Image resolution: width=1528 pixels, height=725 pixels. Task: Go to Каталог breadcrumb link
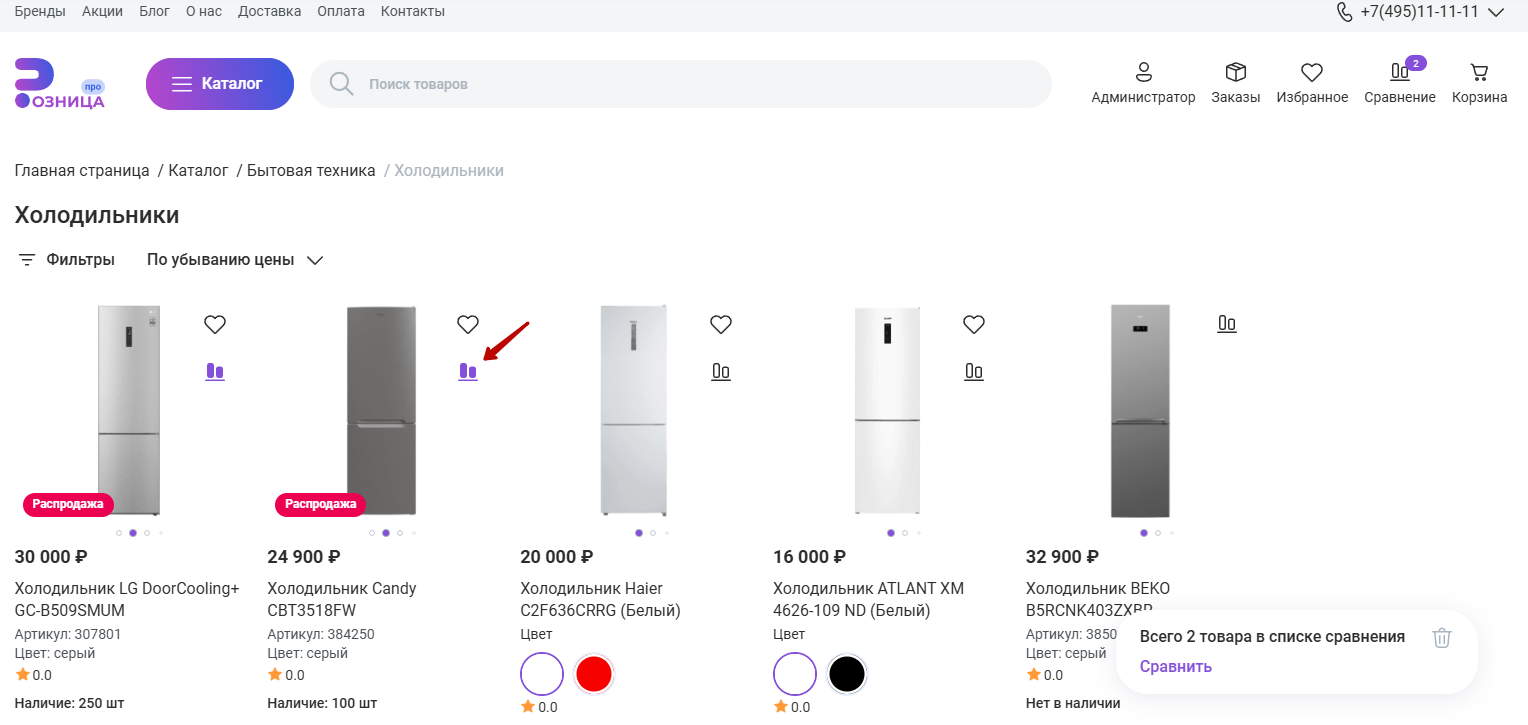click(199, 171)
